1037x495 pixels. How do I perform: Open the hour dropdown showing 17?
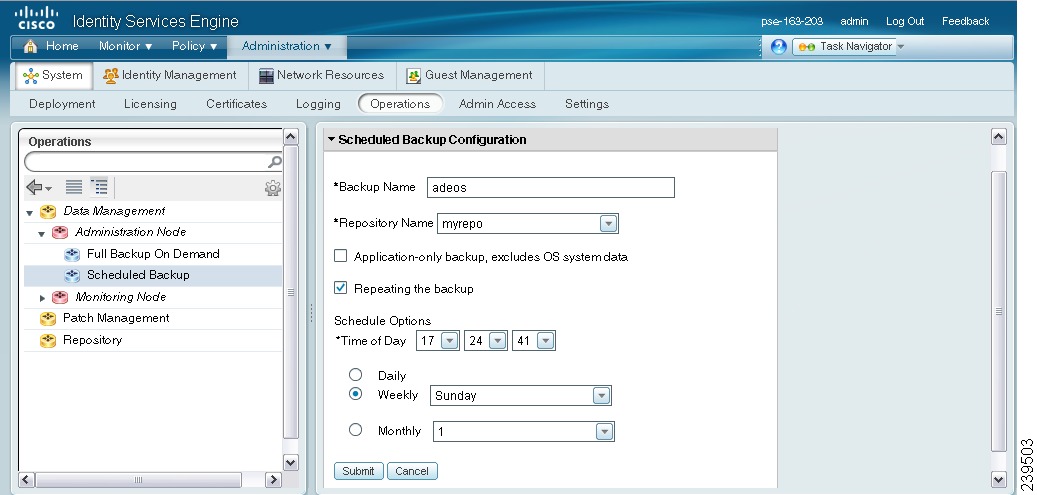pos(450,341)
